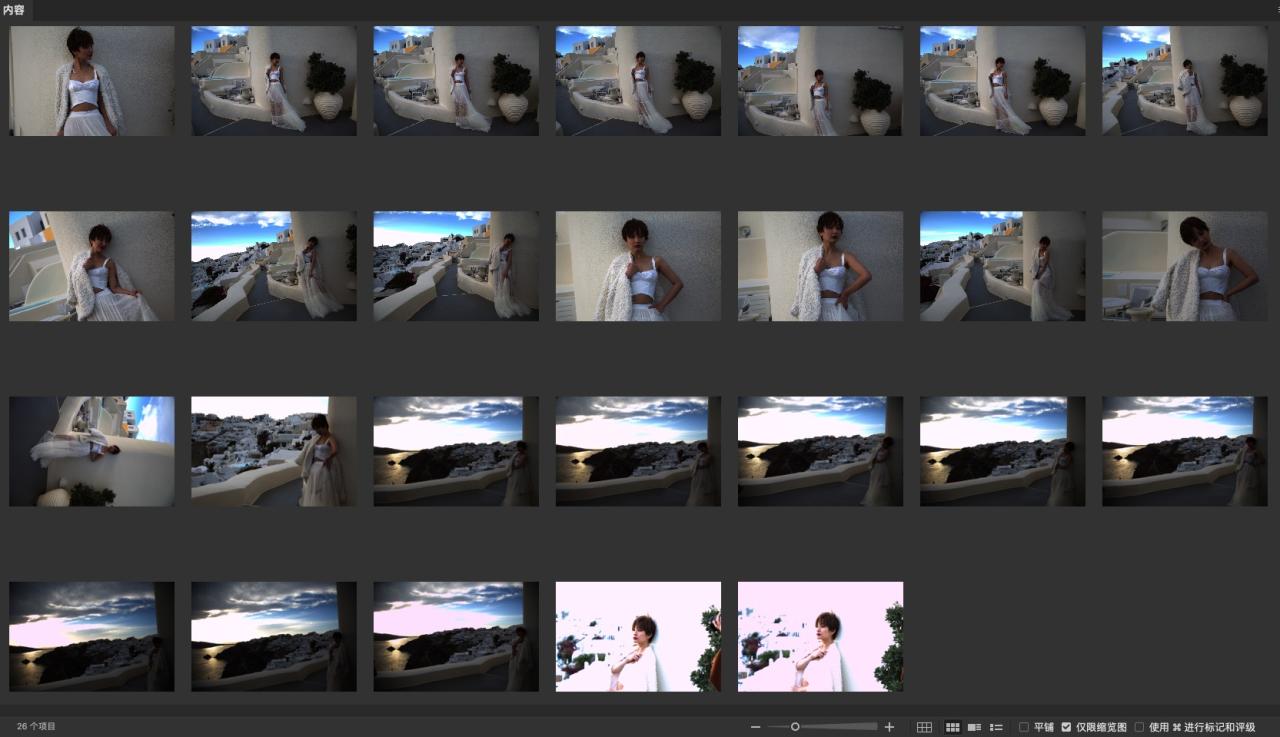
Task: Select photo of woman holding skirt beside blue sky
Action: 92,266
